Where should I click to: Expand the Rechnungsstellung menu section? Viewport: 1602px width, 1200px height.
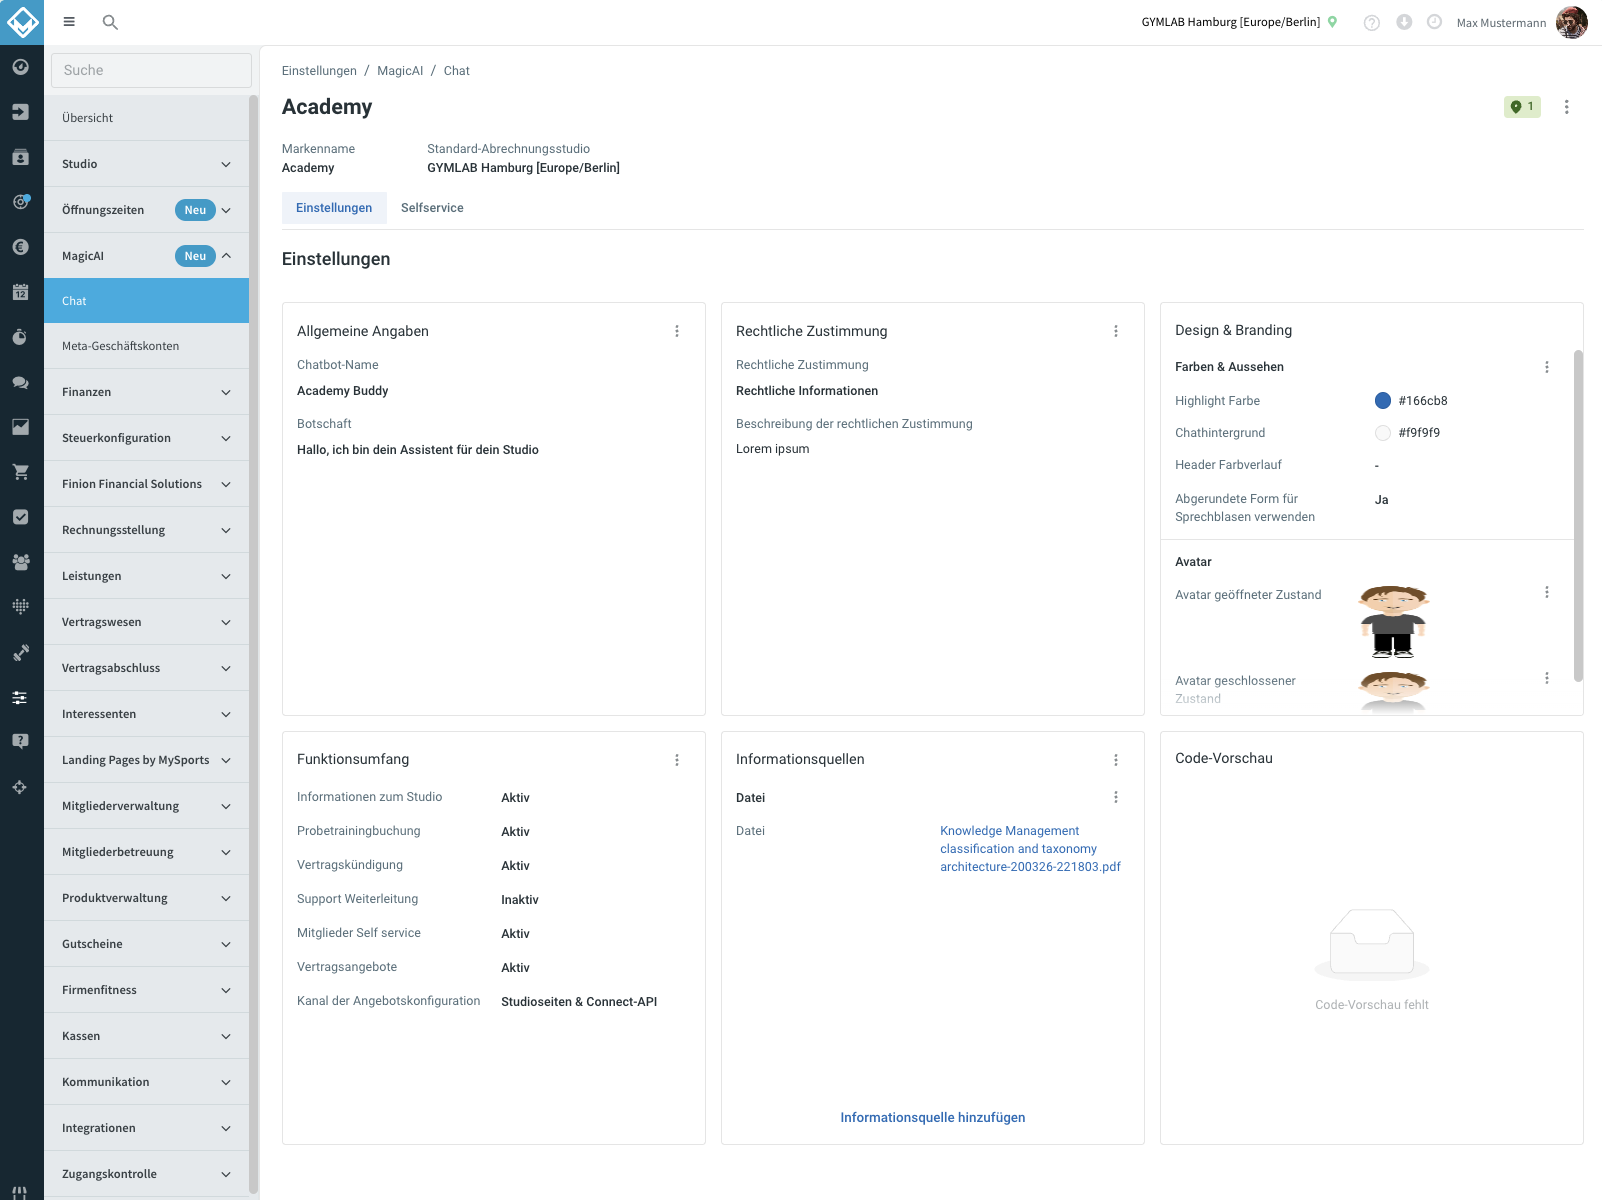click(x=146, y=530)
